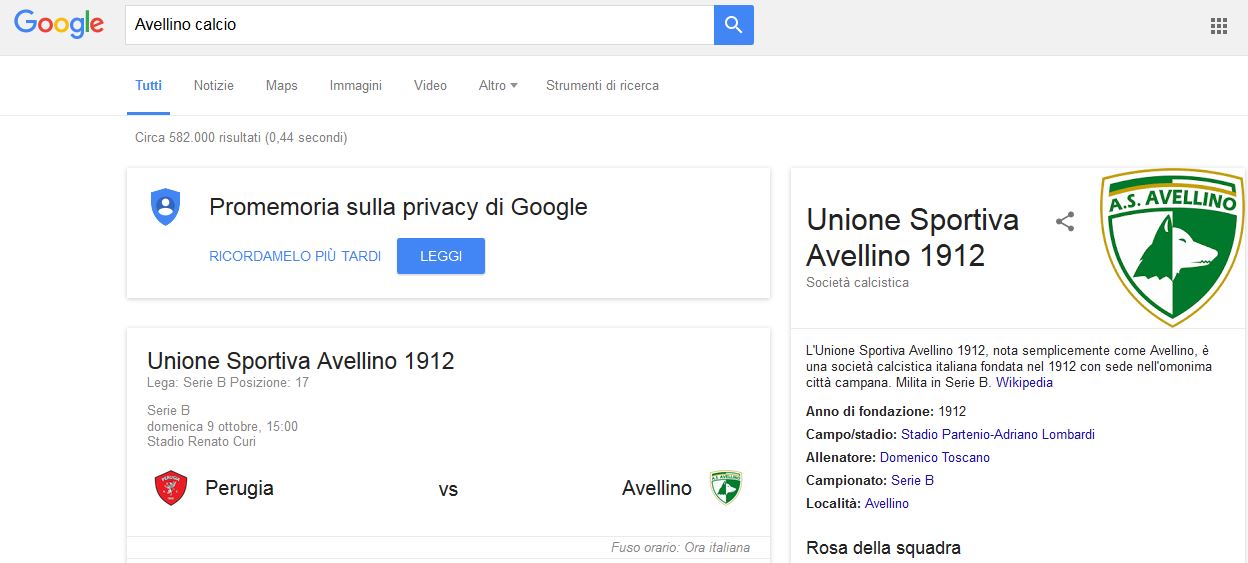Switch to the Notizie tab
Image resolution: width=1248 pixels, height=563 pixels.
(x=214, y=86)
